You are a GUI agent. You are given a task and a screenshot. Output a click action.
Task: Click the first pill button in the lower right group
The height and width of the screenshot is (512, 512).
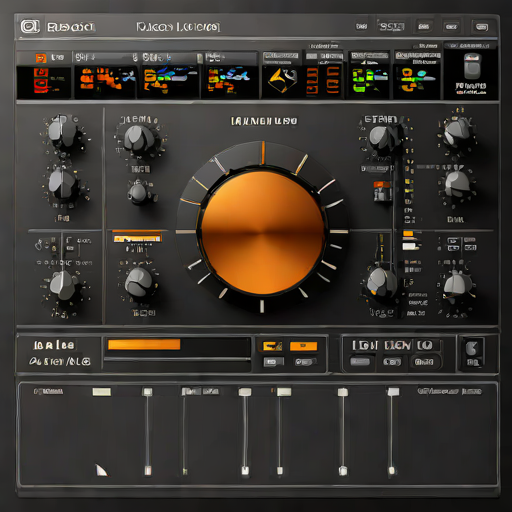click(360, 361)
